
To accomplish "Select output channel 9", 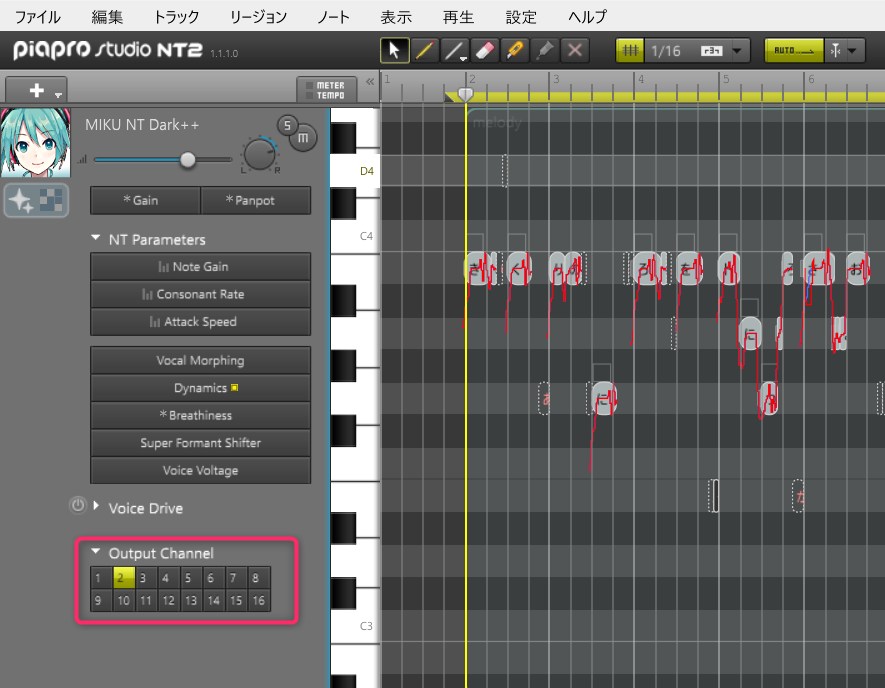I will pyautogui.click(x=101, y=601).
